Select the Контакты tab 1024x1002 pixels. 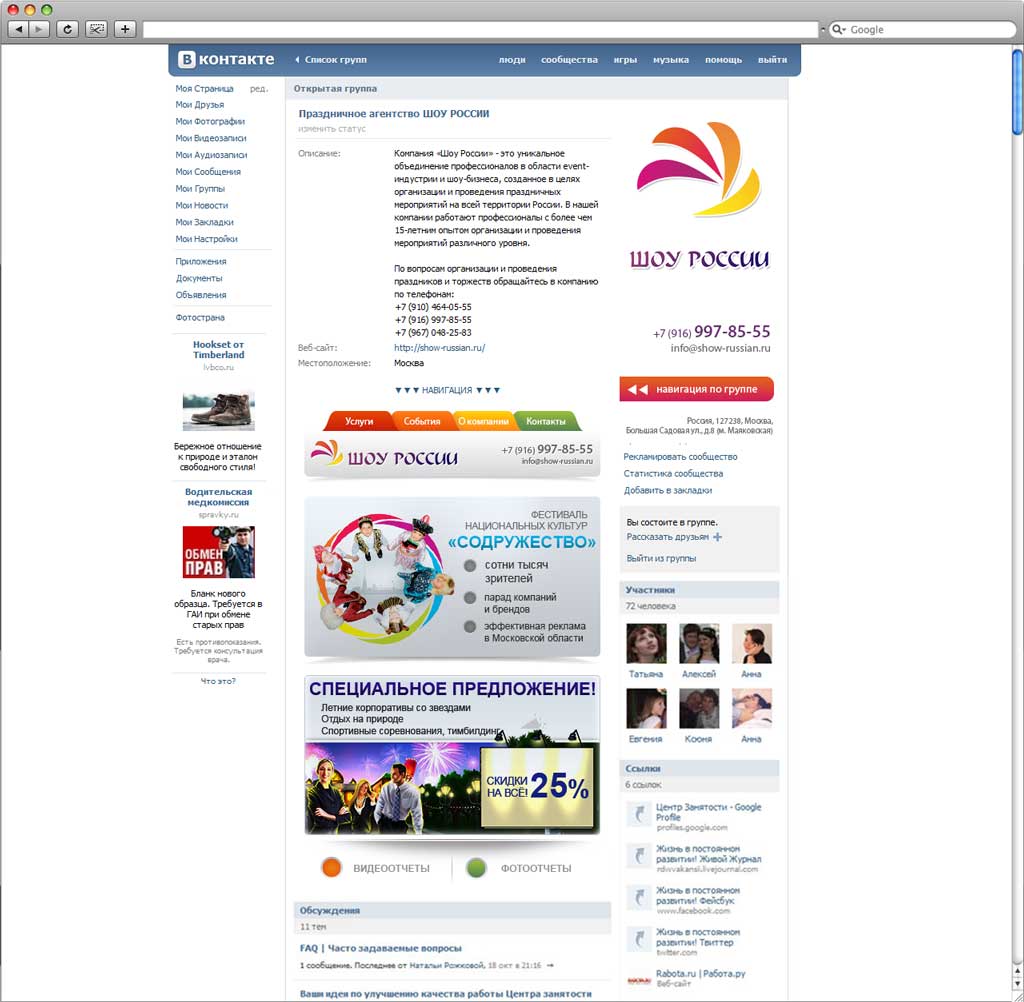click(x=546, y=421)
